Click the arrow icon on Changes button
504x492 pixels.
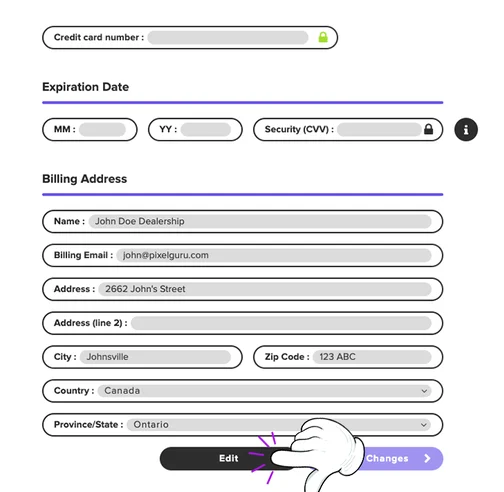[427, 459]
